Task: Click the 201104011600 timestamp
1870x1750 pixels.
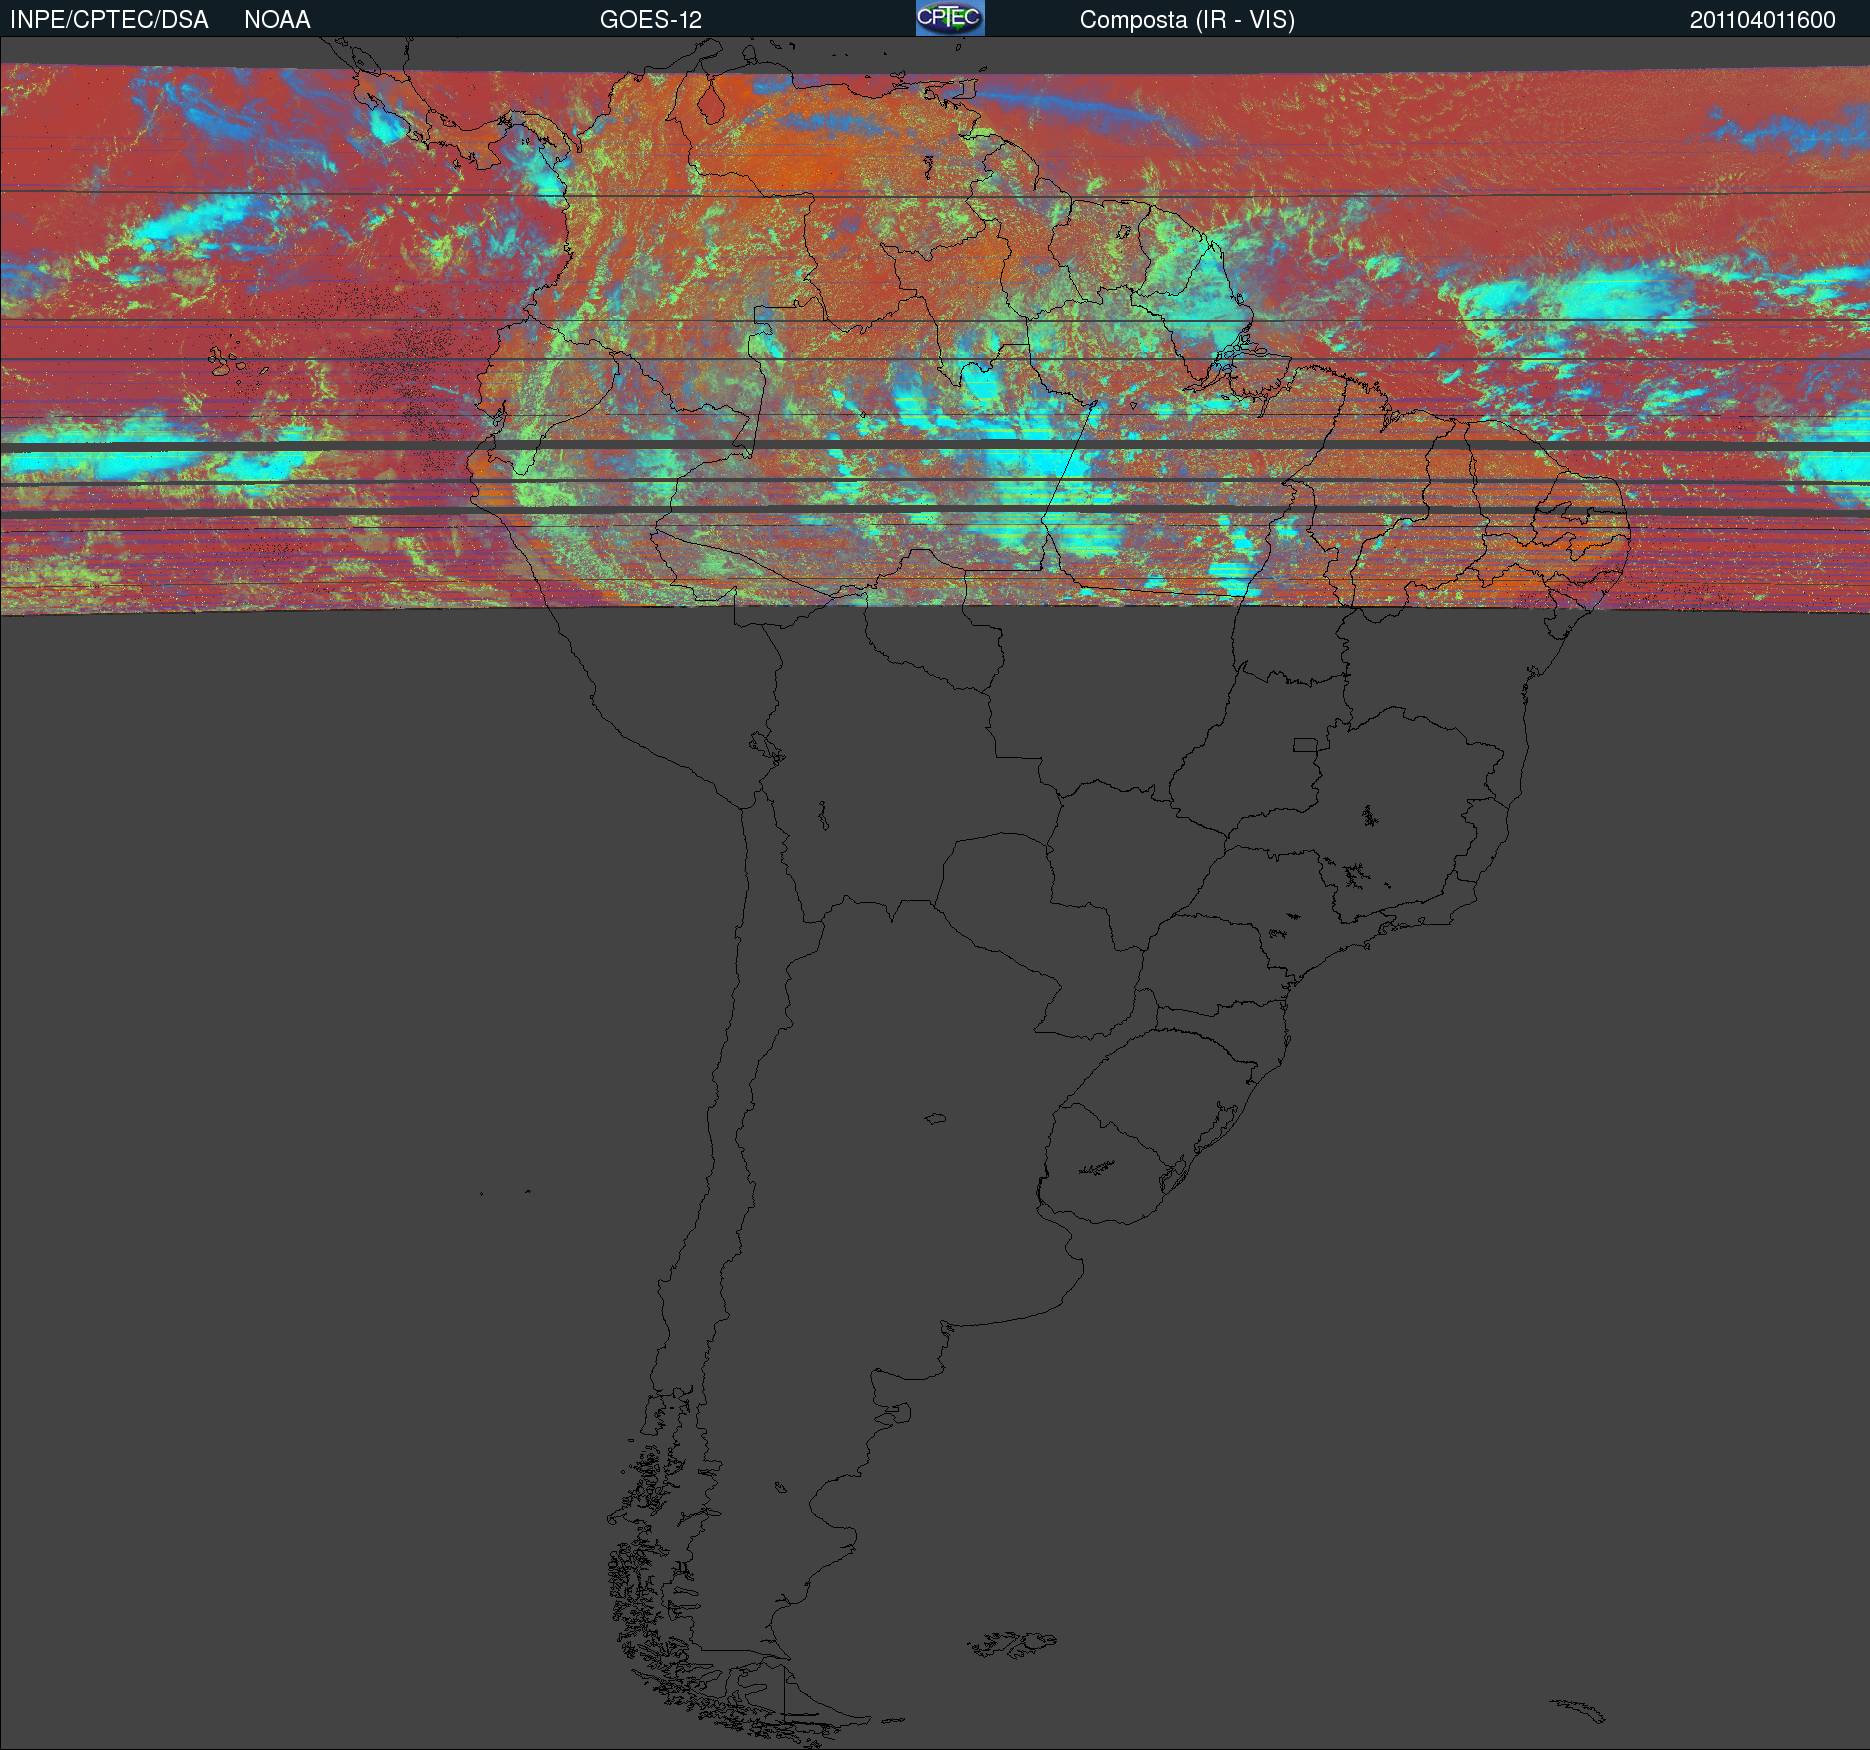Action: [1763, 20]
